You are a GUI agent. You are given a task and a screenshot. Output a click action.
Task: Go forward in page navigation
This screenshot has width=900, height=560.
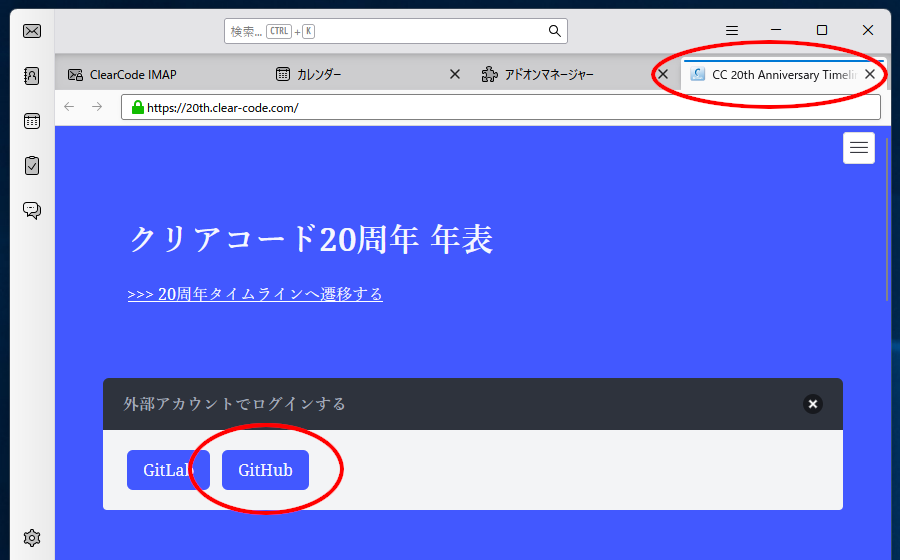point(97,107)
